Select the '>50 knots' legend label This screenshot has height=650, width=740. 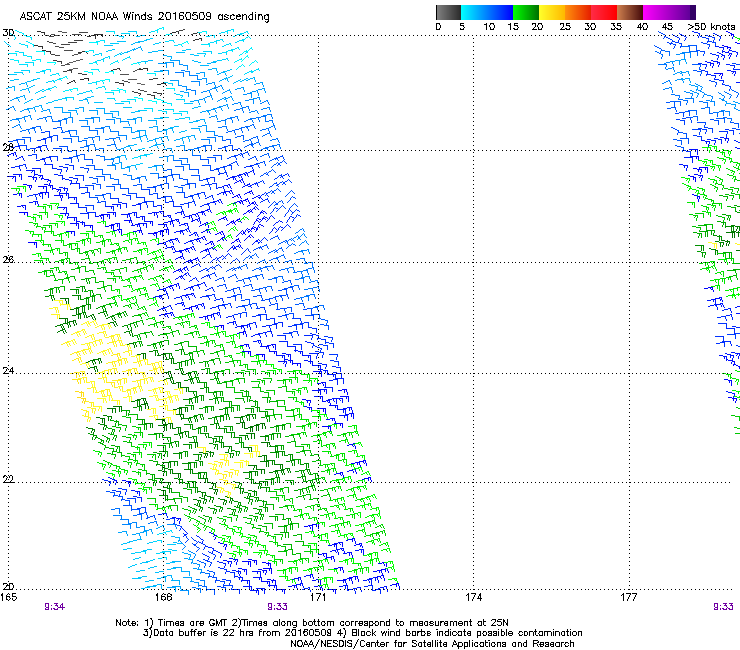(711, 26)
